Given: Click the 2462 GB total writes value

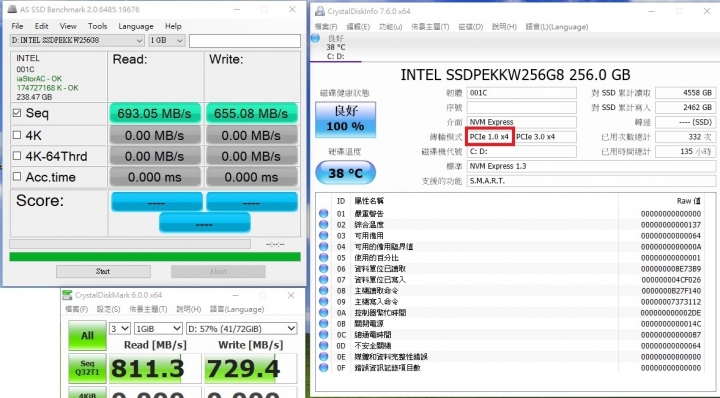Looking at the screenshot, I should point(686,107).
